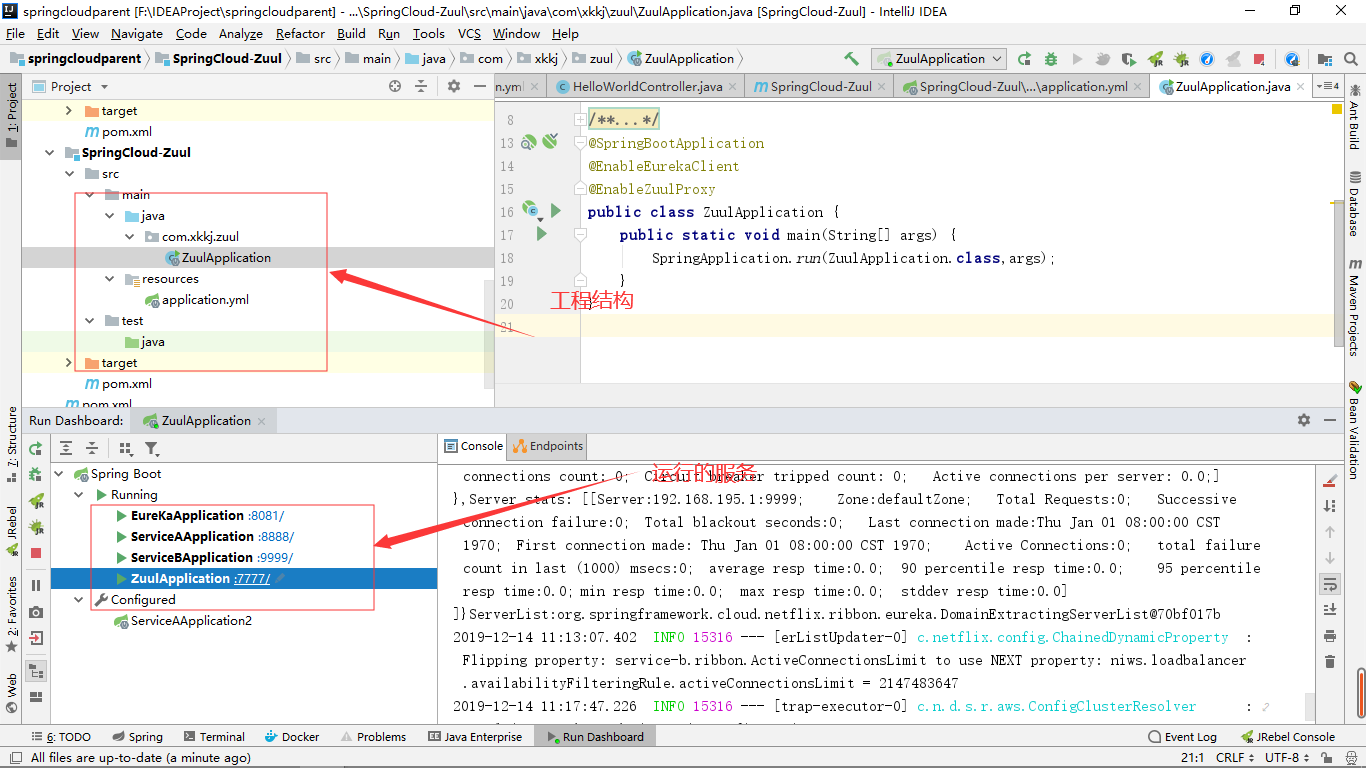Screen dimensions: 1366x768
Task: Close the ZuulApplication.java editor tab
Action: coord(1303,87)
